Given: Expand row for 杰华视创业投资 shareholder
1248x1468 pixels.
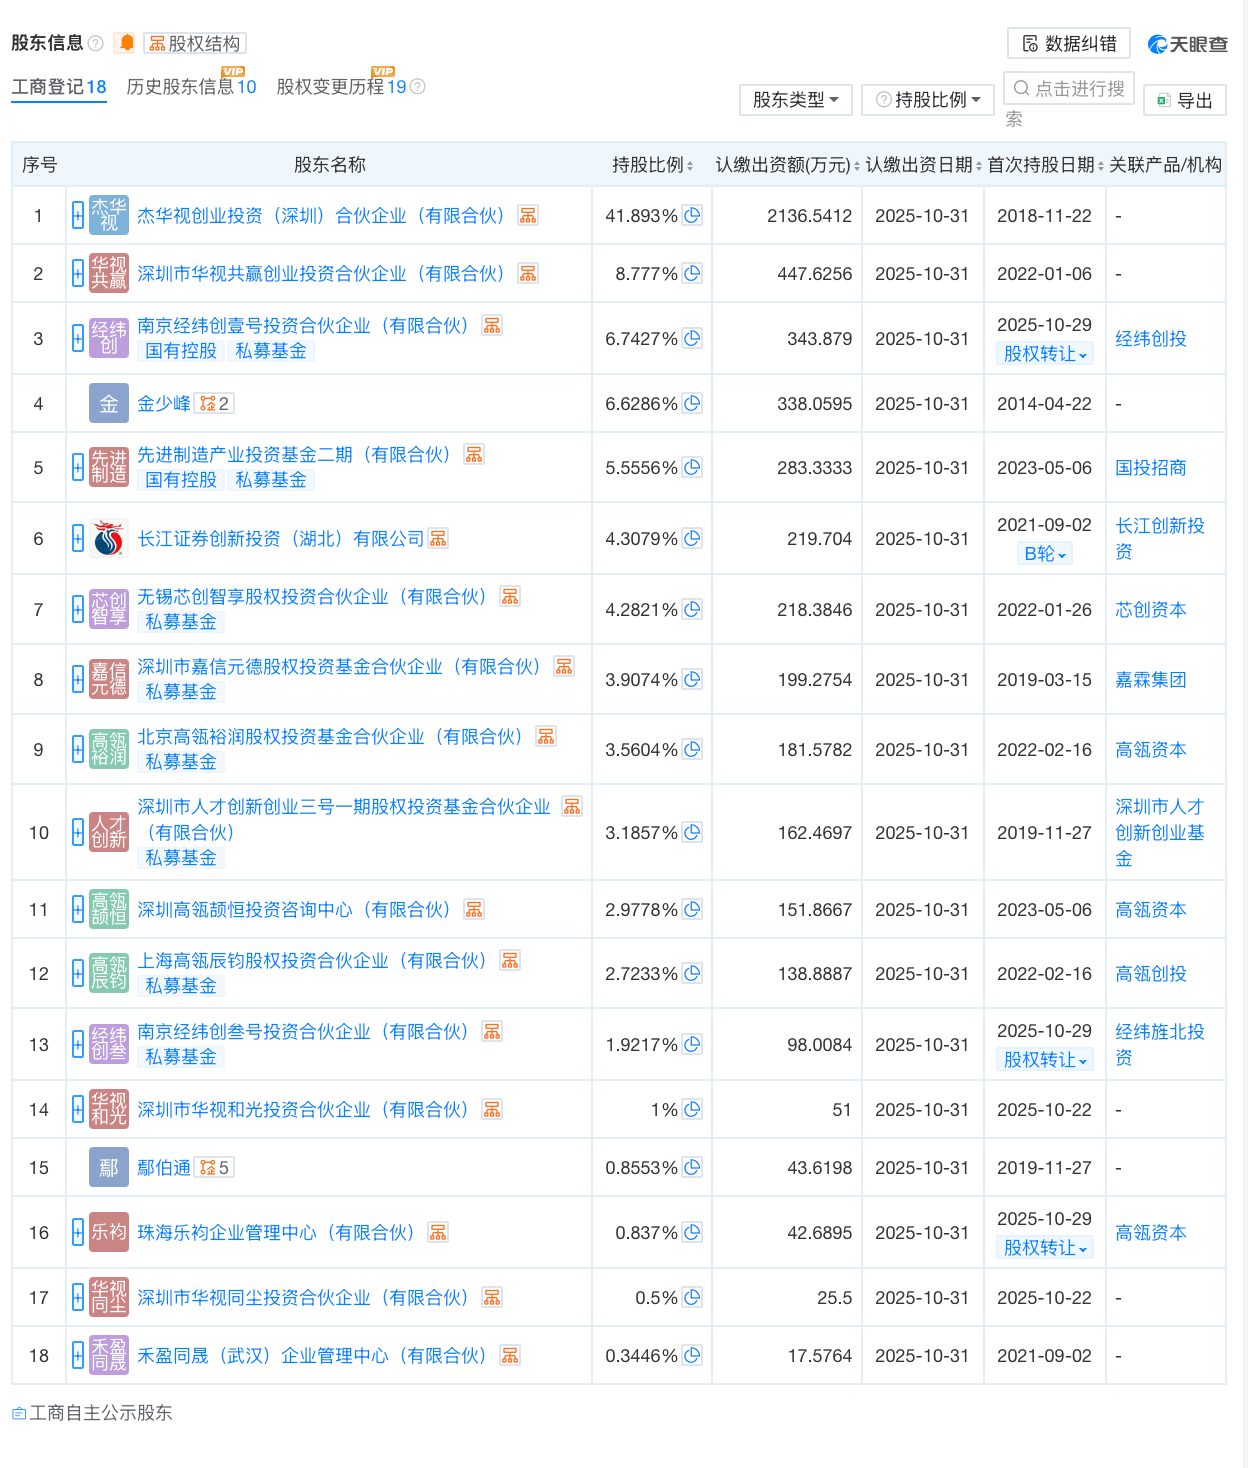Looking at the screenshot, I should click(x=78, y=216).
